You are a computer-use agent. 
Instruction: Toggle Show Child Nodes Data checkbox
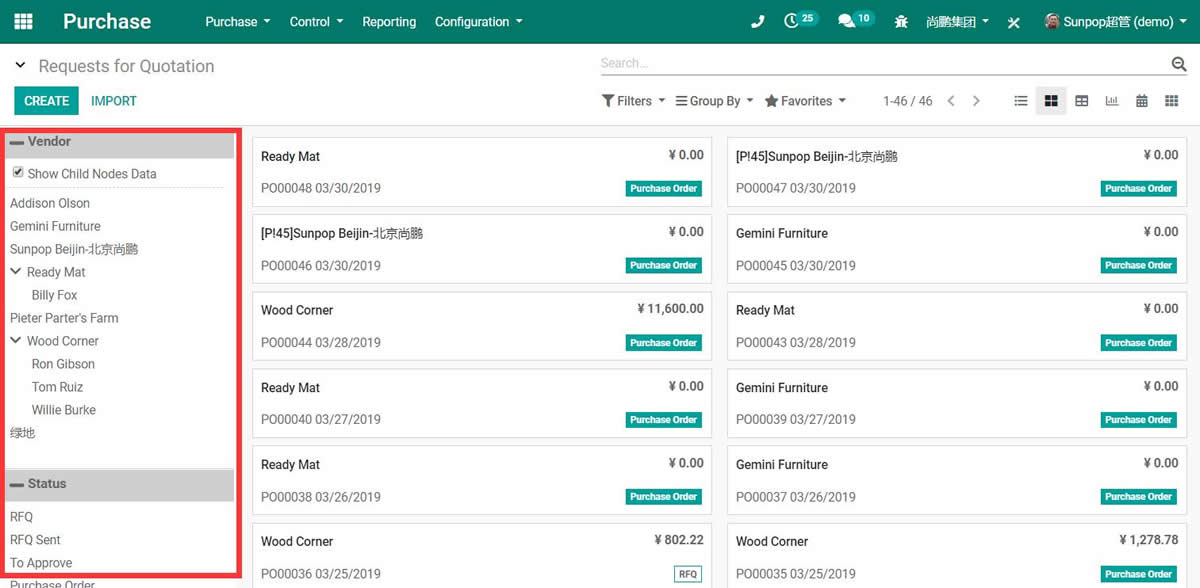(18, 172)
